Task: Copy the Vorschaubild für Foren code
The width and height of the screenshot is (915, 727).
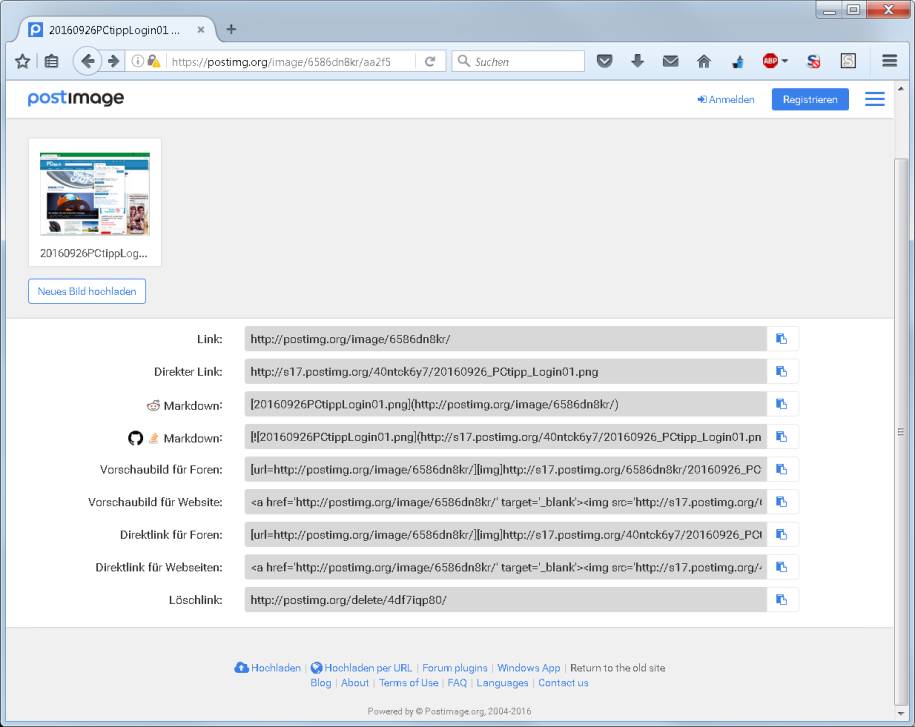Action: 783,469
